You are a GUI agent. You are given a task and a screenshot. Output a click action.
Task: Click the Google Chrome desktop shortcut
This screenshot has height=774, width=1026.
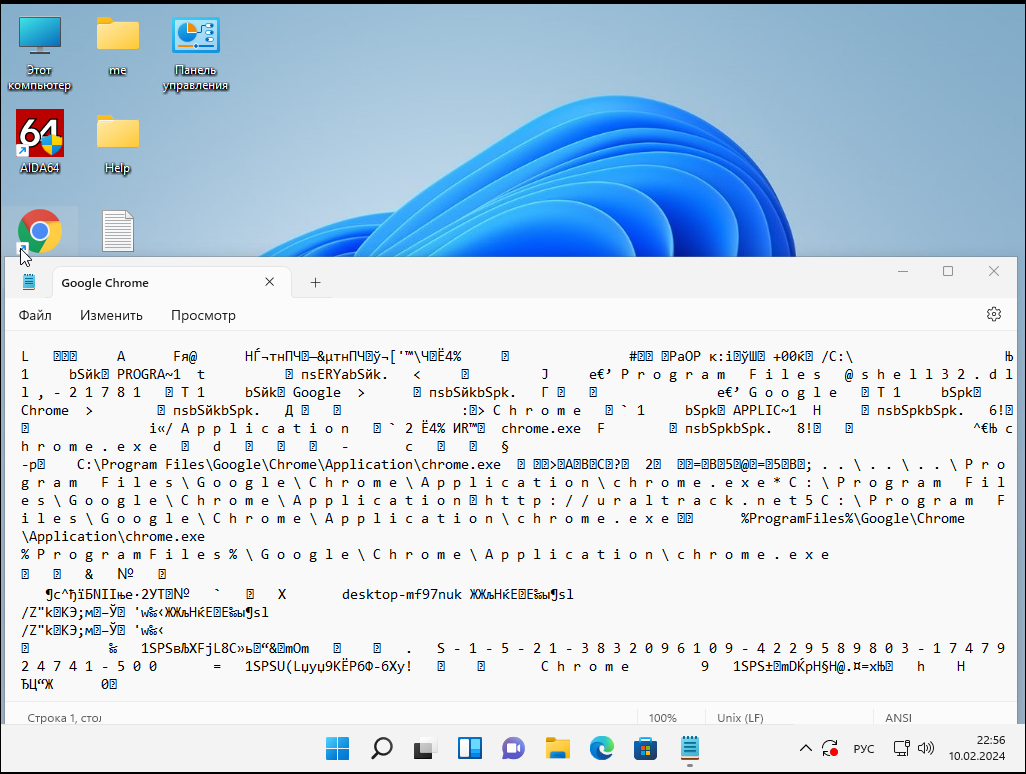[x=40, y=231]
